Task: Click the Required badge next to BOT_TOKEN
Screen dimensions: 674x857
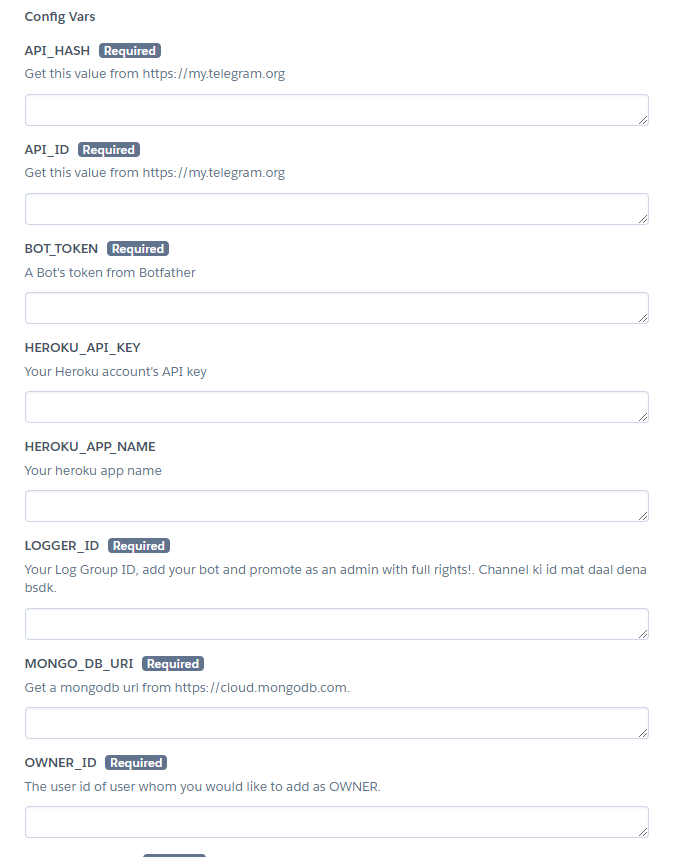Action: (x=138, y=249)
